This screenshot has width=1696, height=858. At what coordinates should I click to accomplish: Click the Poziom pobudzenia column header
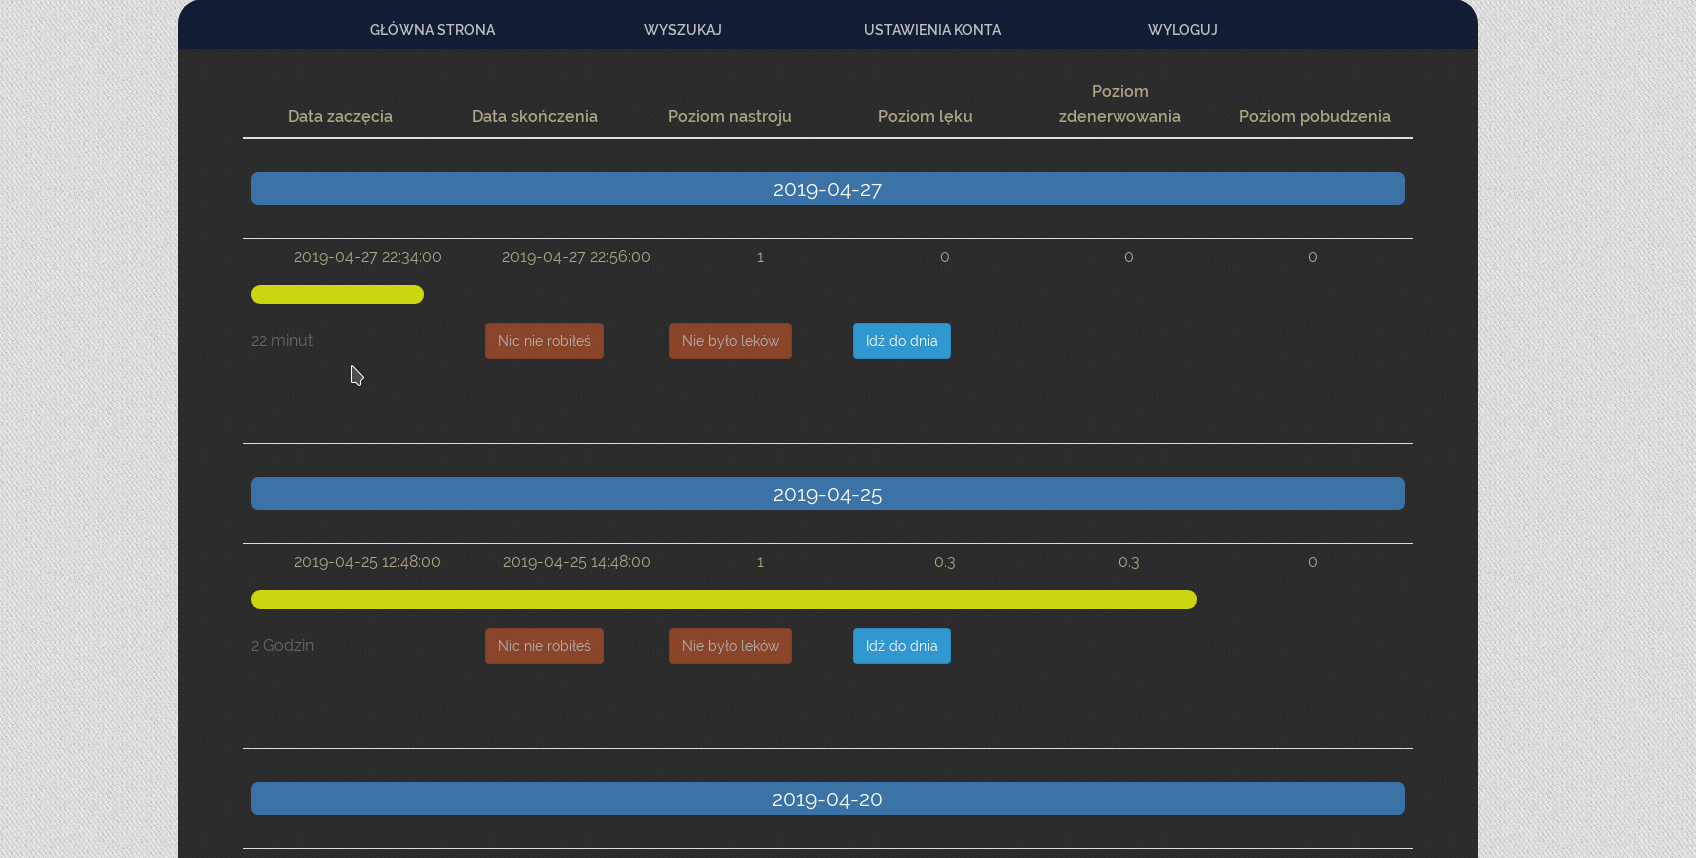point(1314,116)
